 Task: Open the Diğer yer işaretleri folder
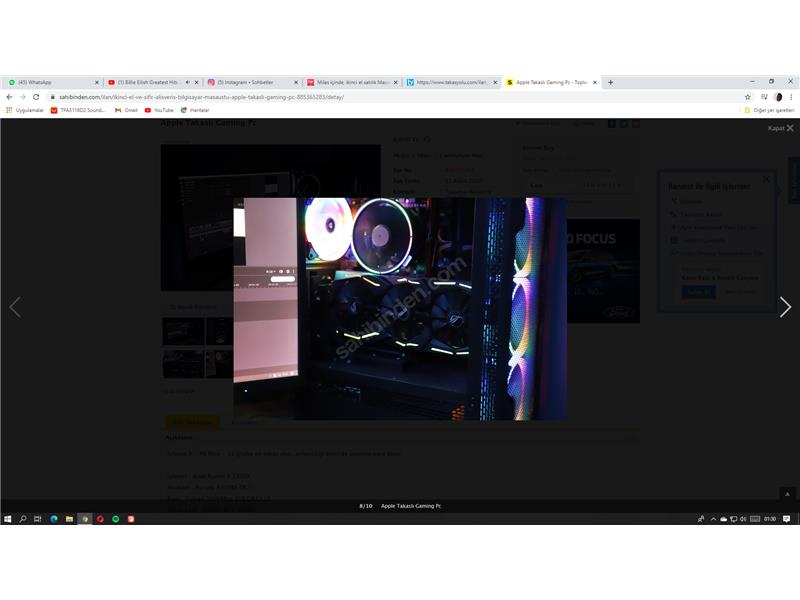769,110
